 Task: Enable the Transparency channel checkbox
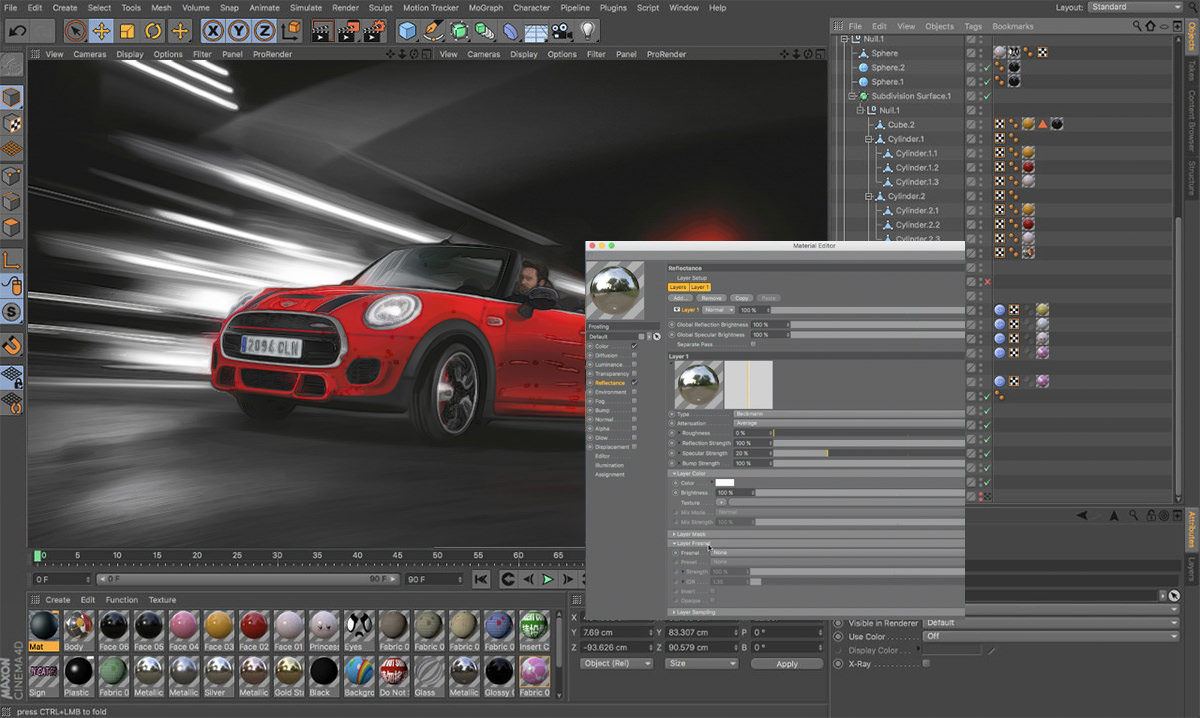pos(634,374)
